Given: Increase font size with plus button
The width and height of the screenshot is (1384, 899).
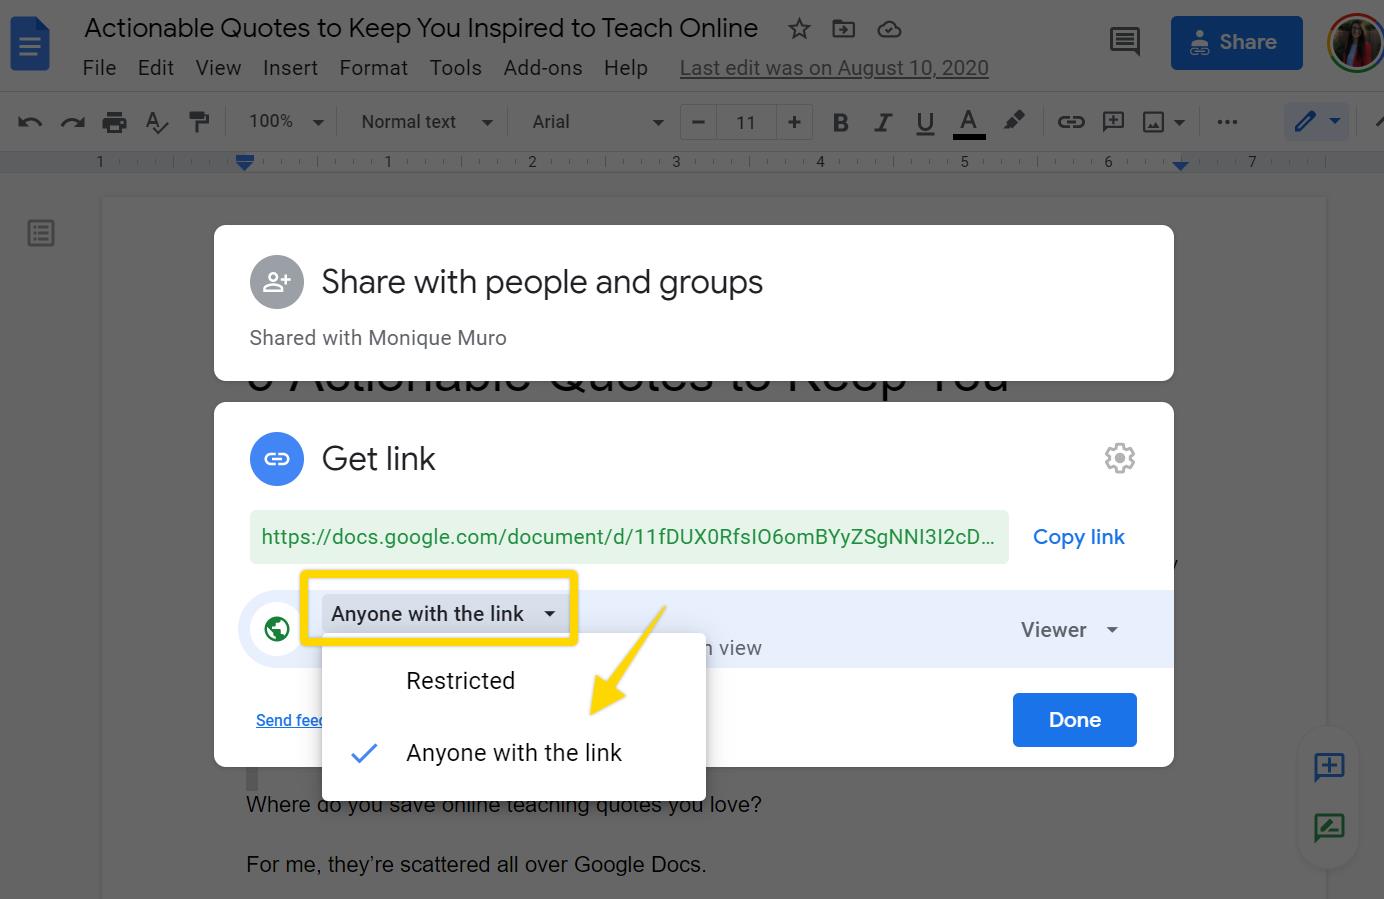Looking at the screenshot, I should tap(794, 123).
